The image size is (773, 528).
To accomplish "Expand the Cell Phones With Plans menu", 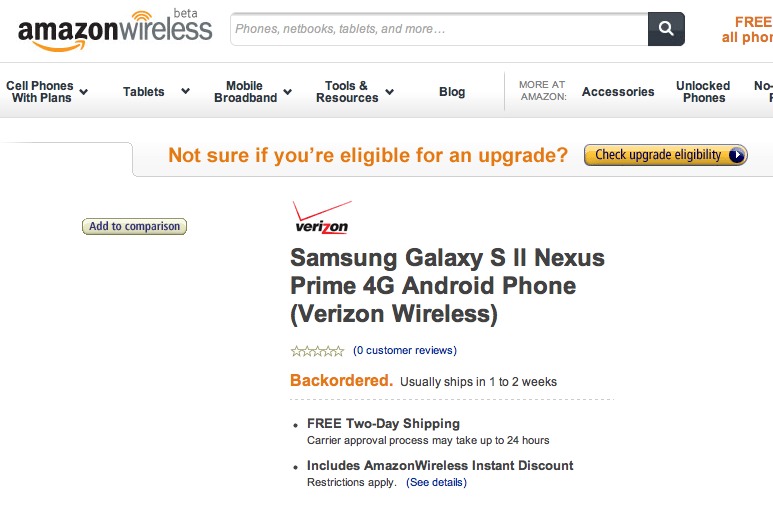I will click(x=47, y=92).
